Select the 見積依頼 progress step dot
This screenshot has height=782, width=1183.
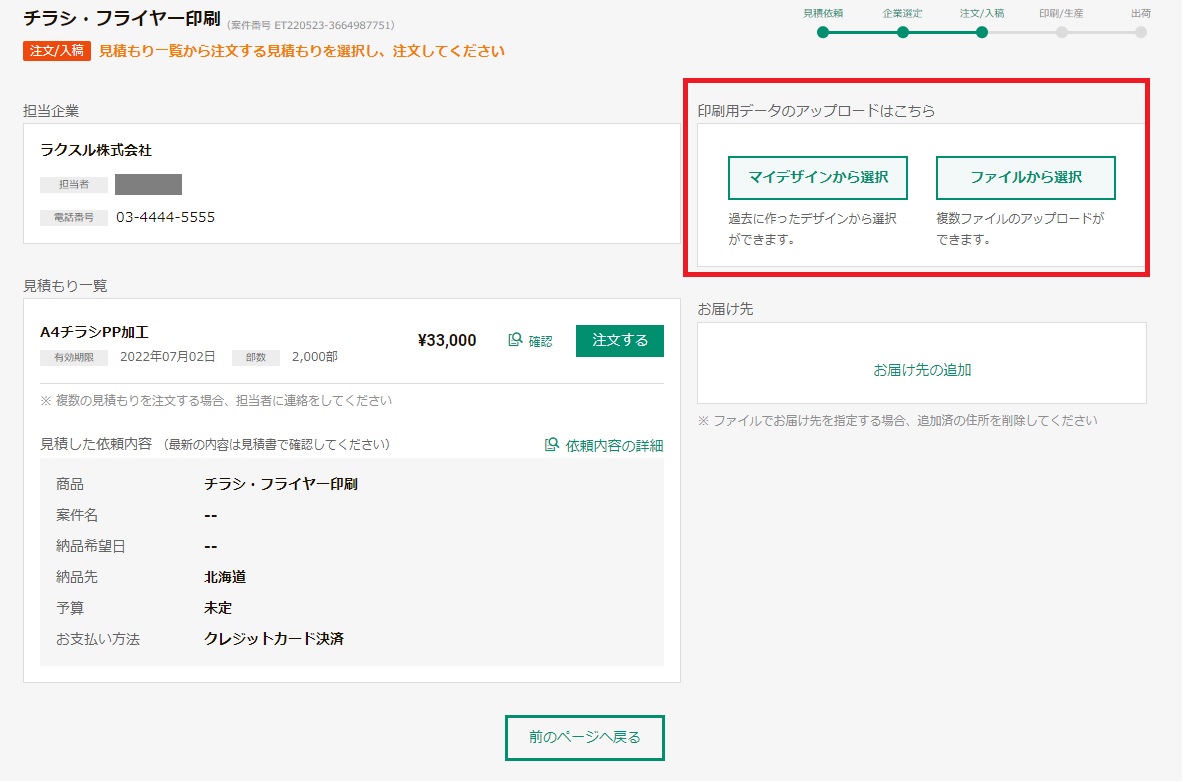(823, 32)
